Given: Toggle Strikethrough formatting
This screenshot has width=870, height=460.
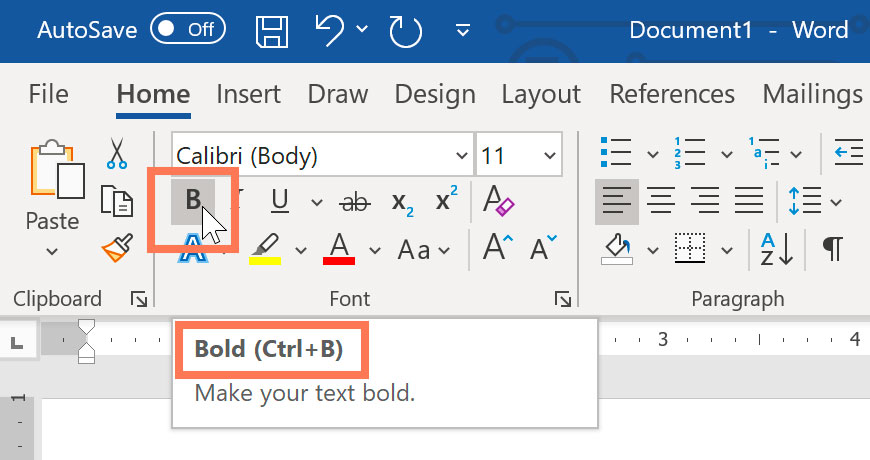Looking at the screenshot, I should (x=355, y=202).
